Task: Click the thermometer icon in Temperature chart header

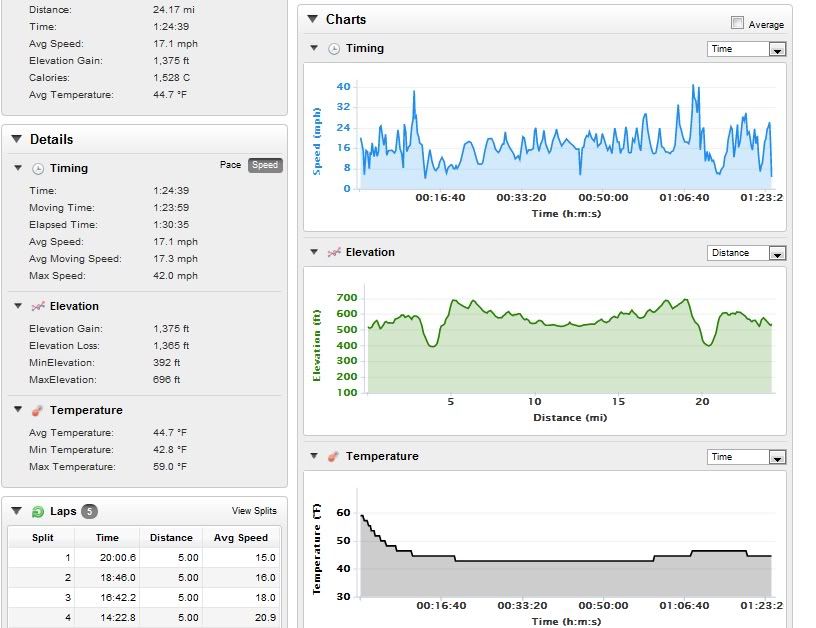Action: pos(334,457)
